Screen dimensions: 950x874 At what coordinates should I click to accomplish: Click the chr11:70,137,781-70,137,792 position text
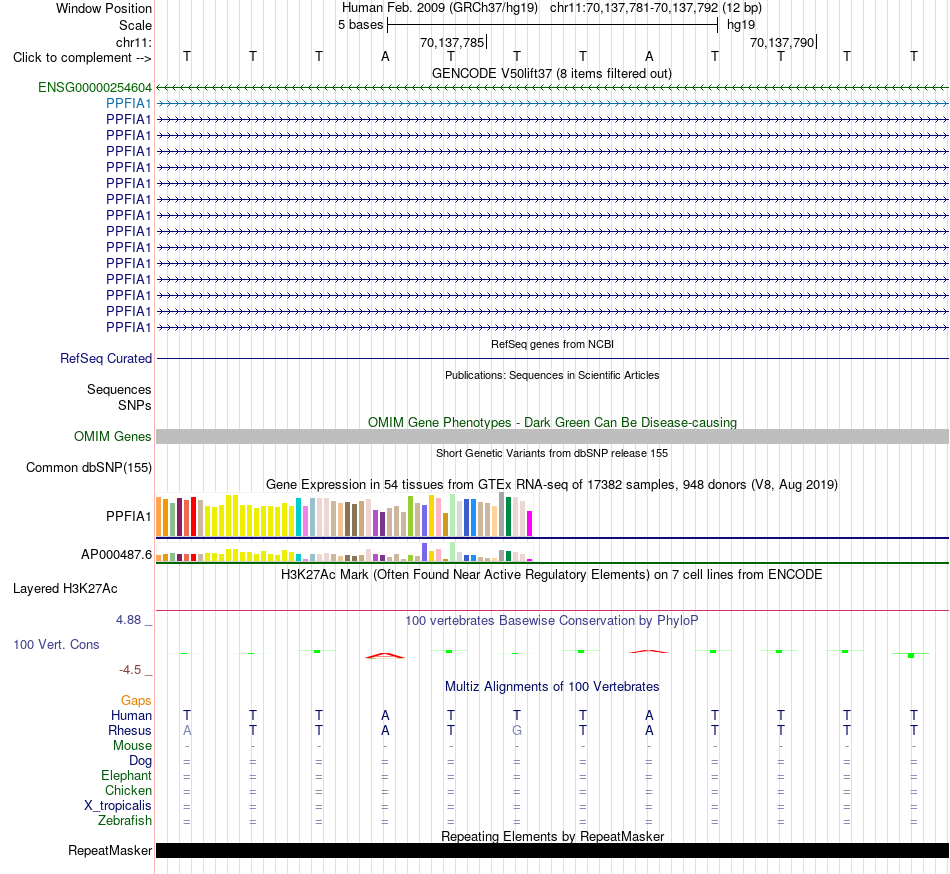[x=634, y=8]
